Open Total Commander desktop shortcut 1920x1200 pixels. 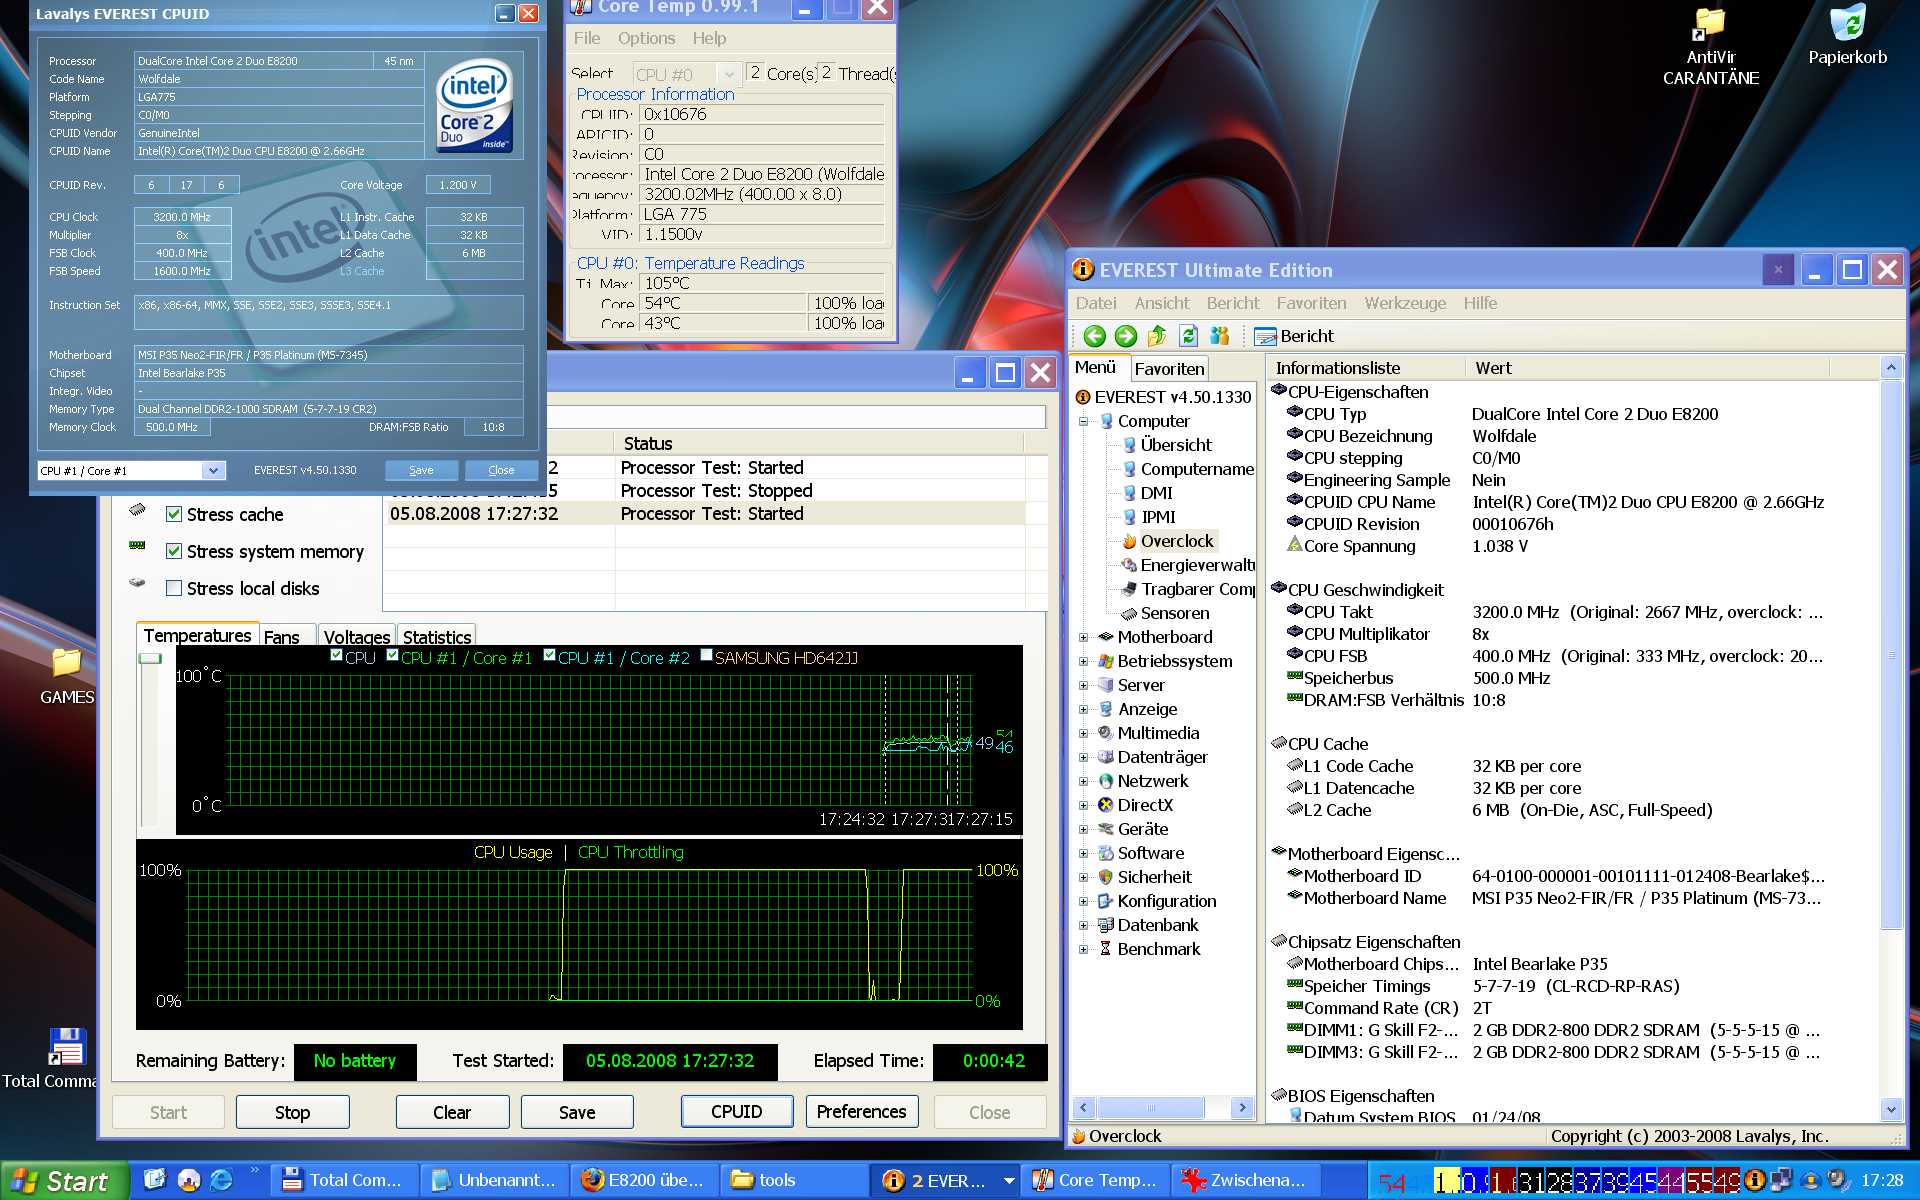(66, 1059)
